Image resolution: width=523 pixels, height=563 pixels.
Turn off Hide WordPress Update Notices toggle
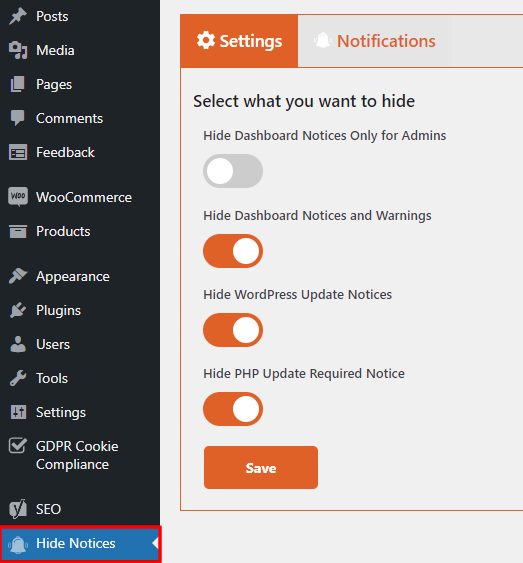pyautogui.click(x=233, y=330)
